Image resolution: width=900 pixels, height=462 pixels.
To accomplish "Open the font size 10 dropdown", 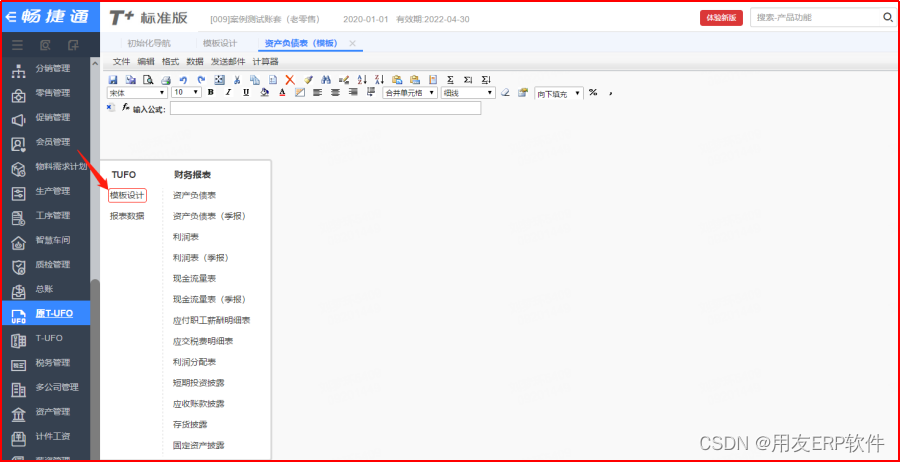I will pos(187,92).
